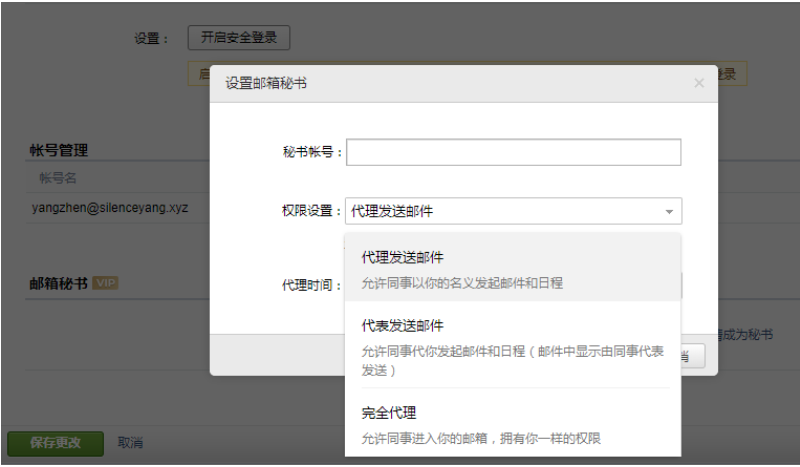Close the 设置邮箱秘书 dialog with X
Image resolution: width=800 pixels, height=467 pixels.
698,83
